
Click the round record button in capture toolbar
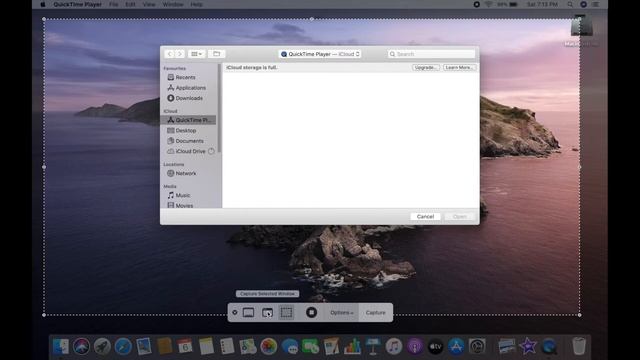pyautogui.click(x=311, y=313)
